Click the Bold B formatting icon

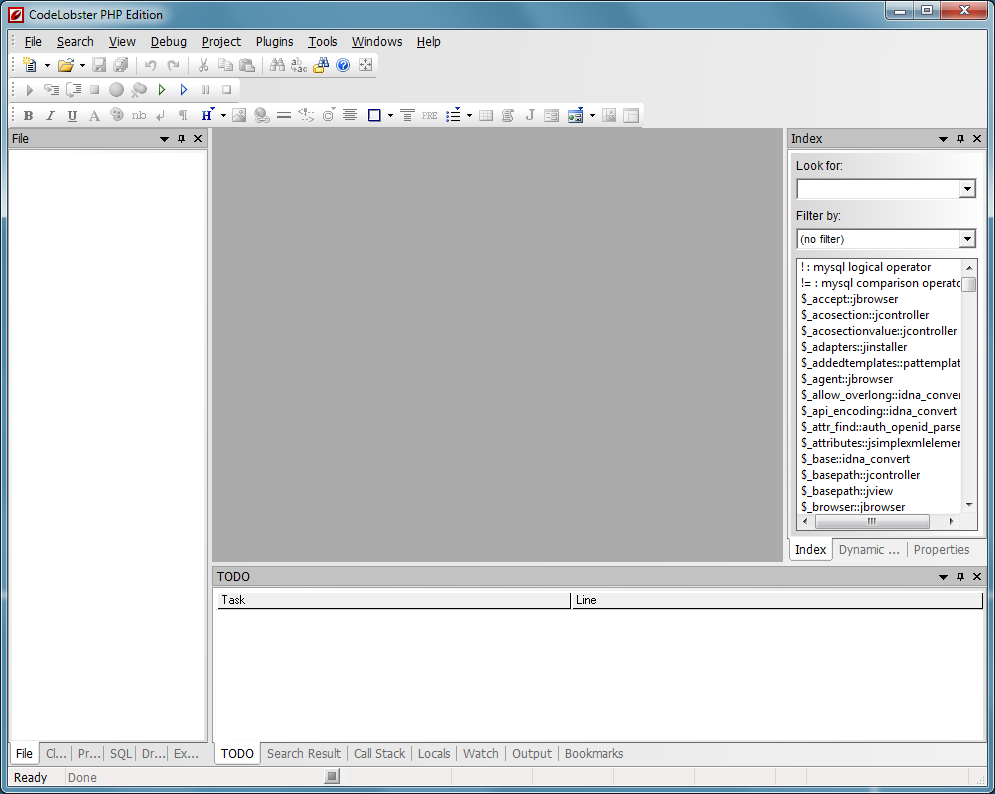[x=28, y=116]
